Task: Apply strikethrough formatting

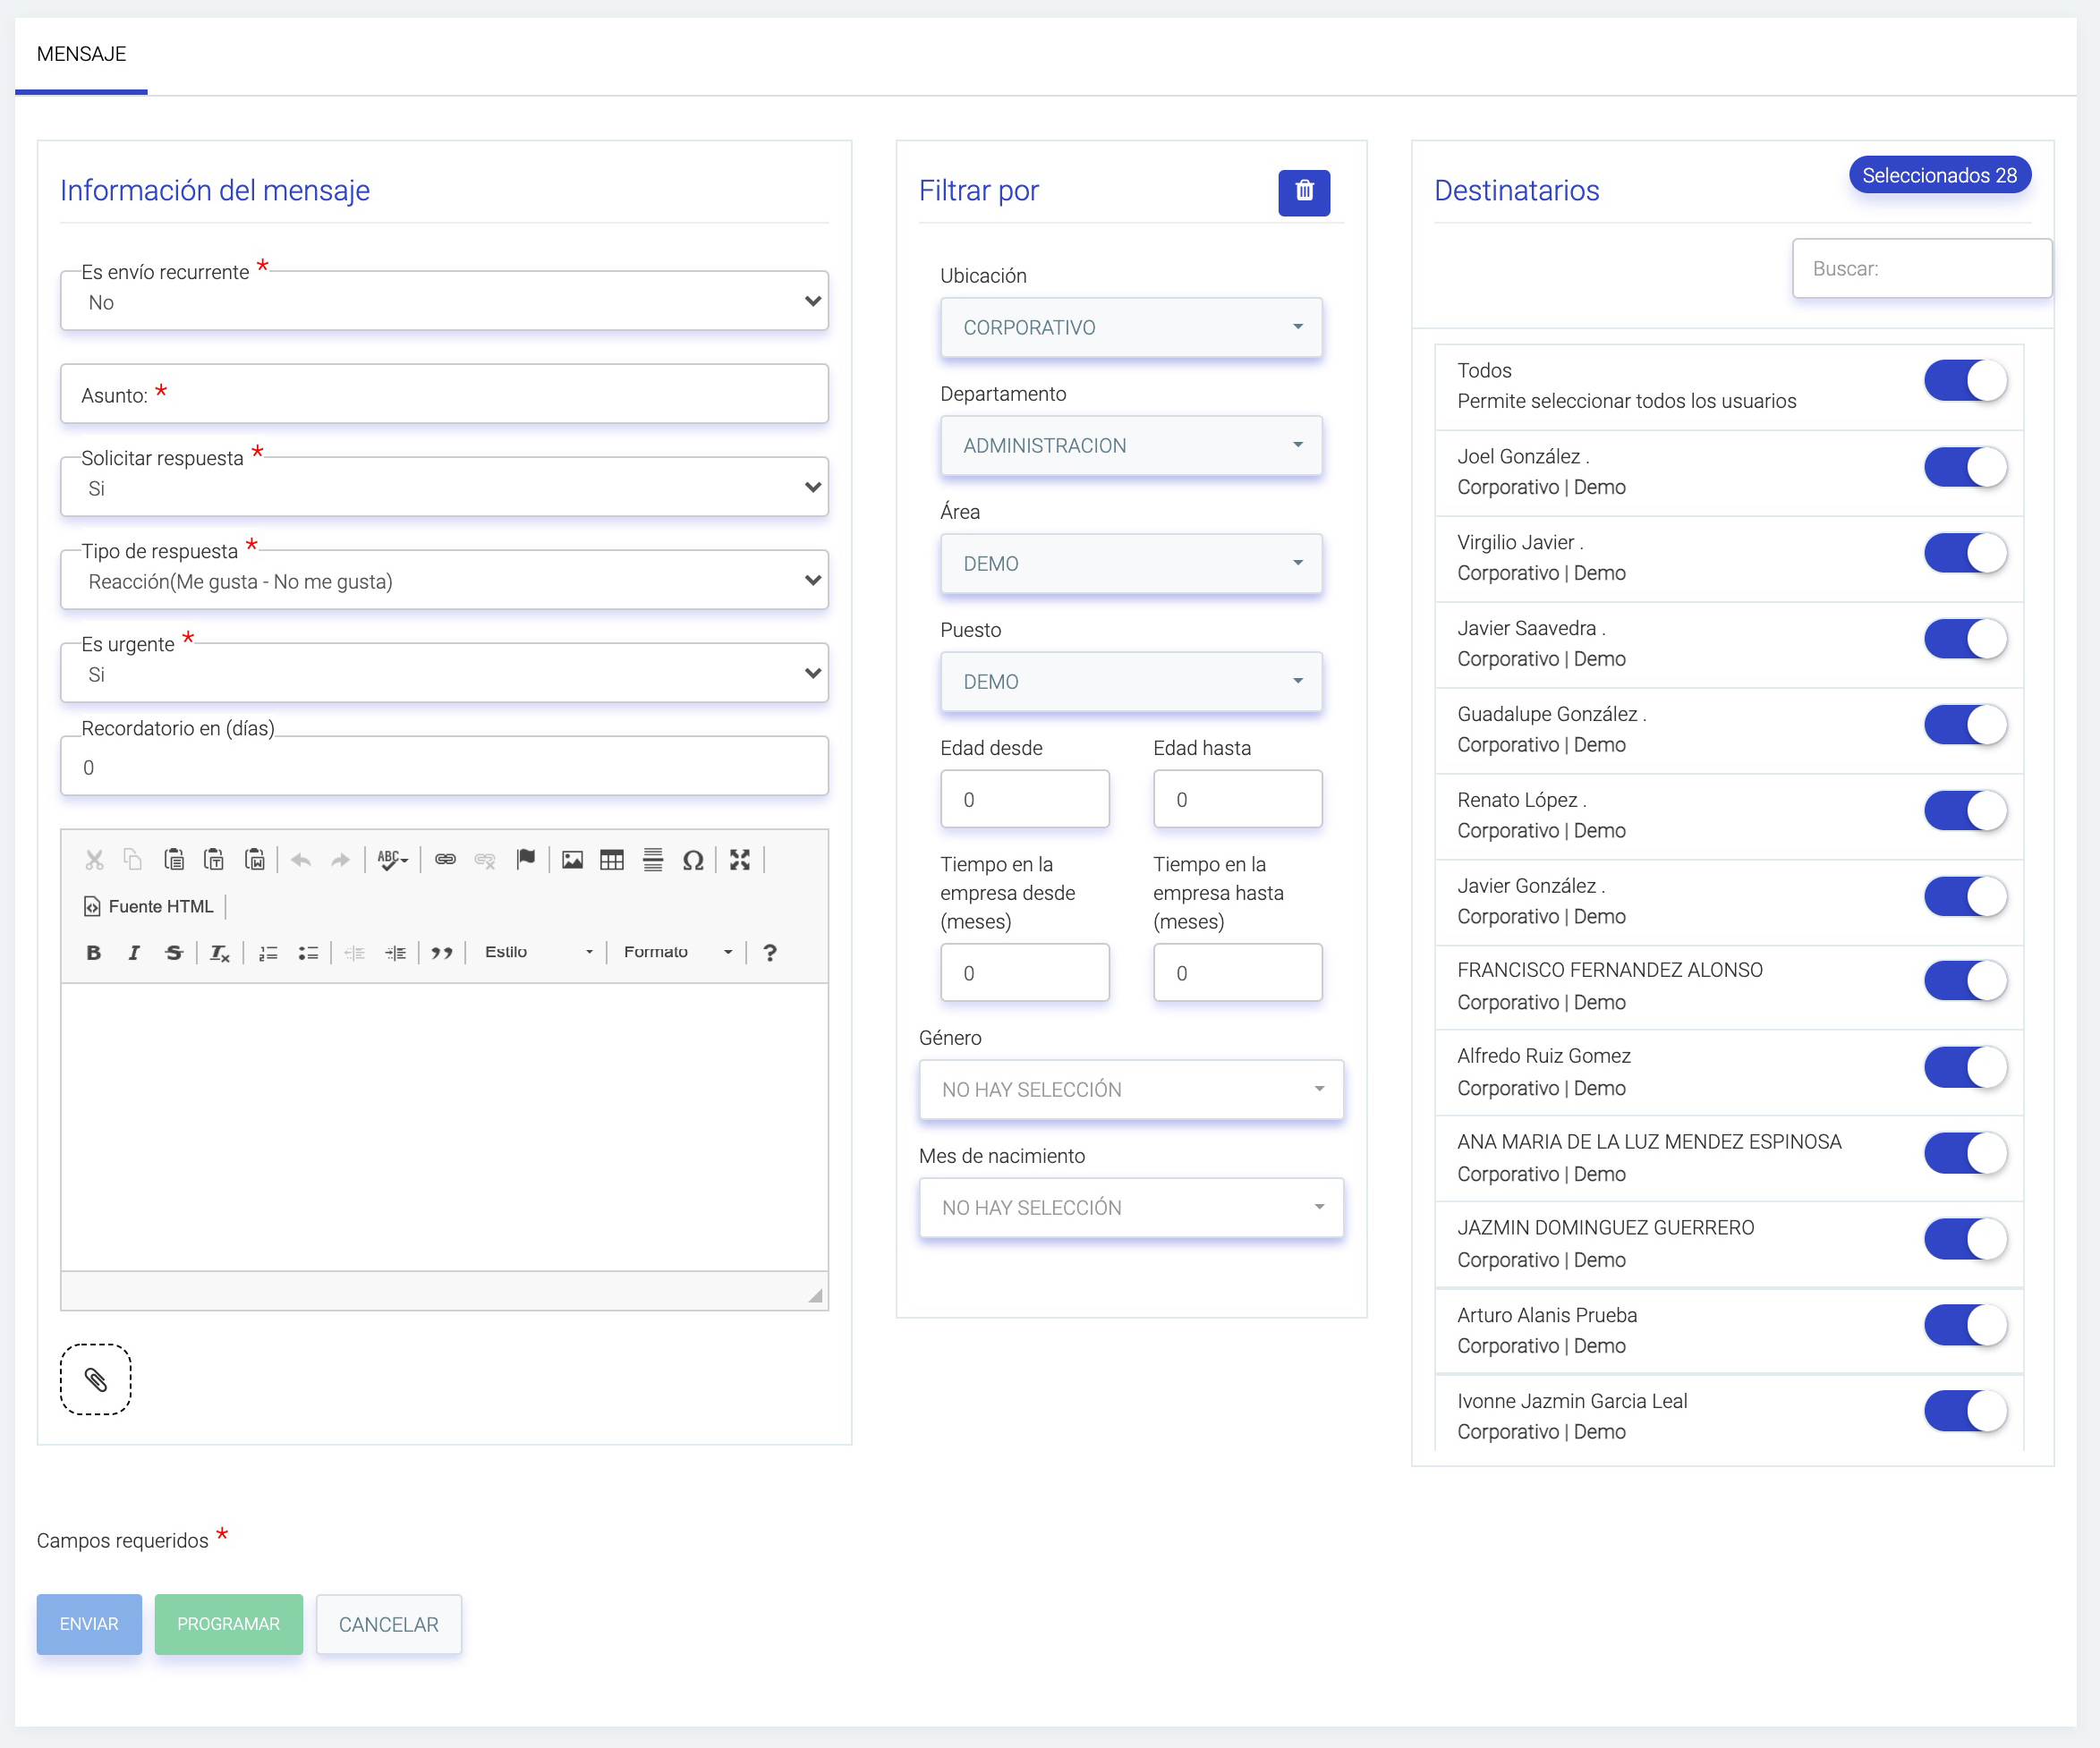Action: 174,953
